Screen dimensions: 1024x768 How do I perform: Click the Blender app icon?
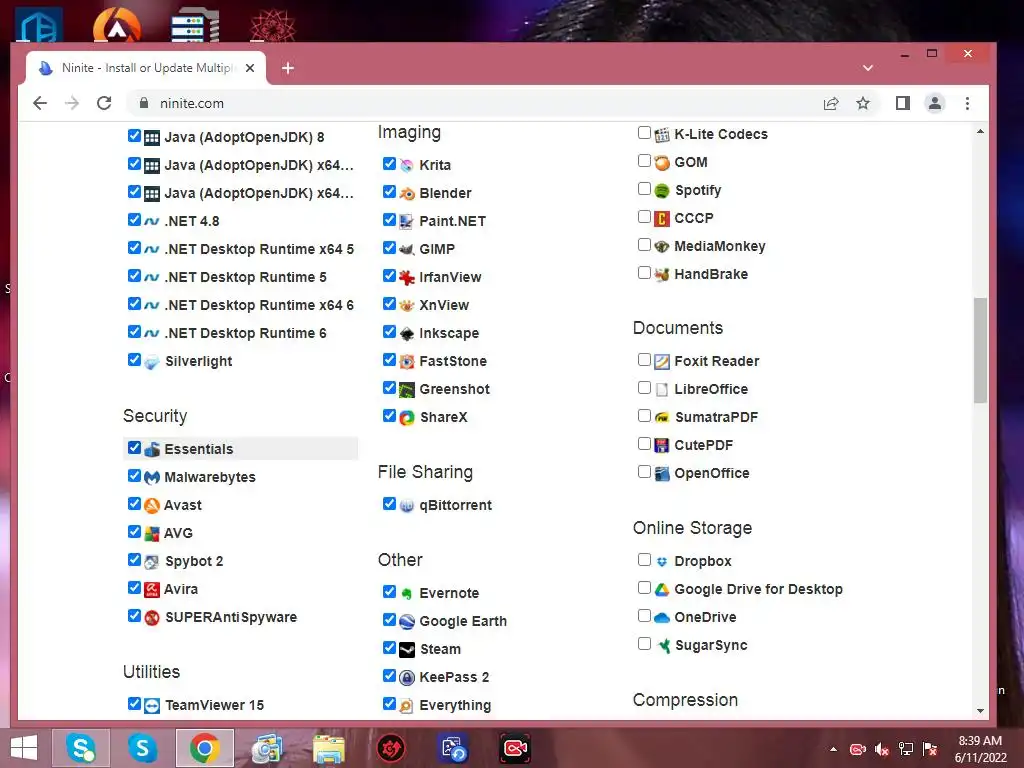(407, 193)
